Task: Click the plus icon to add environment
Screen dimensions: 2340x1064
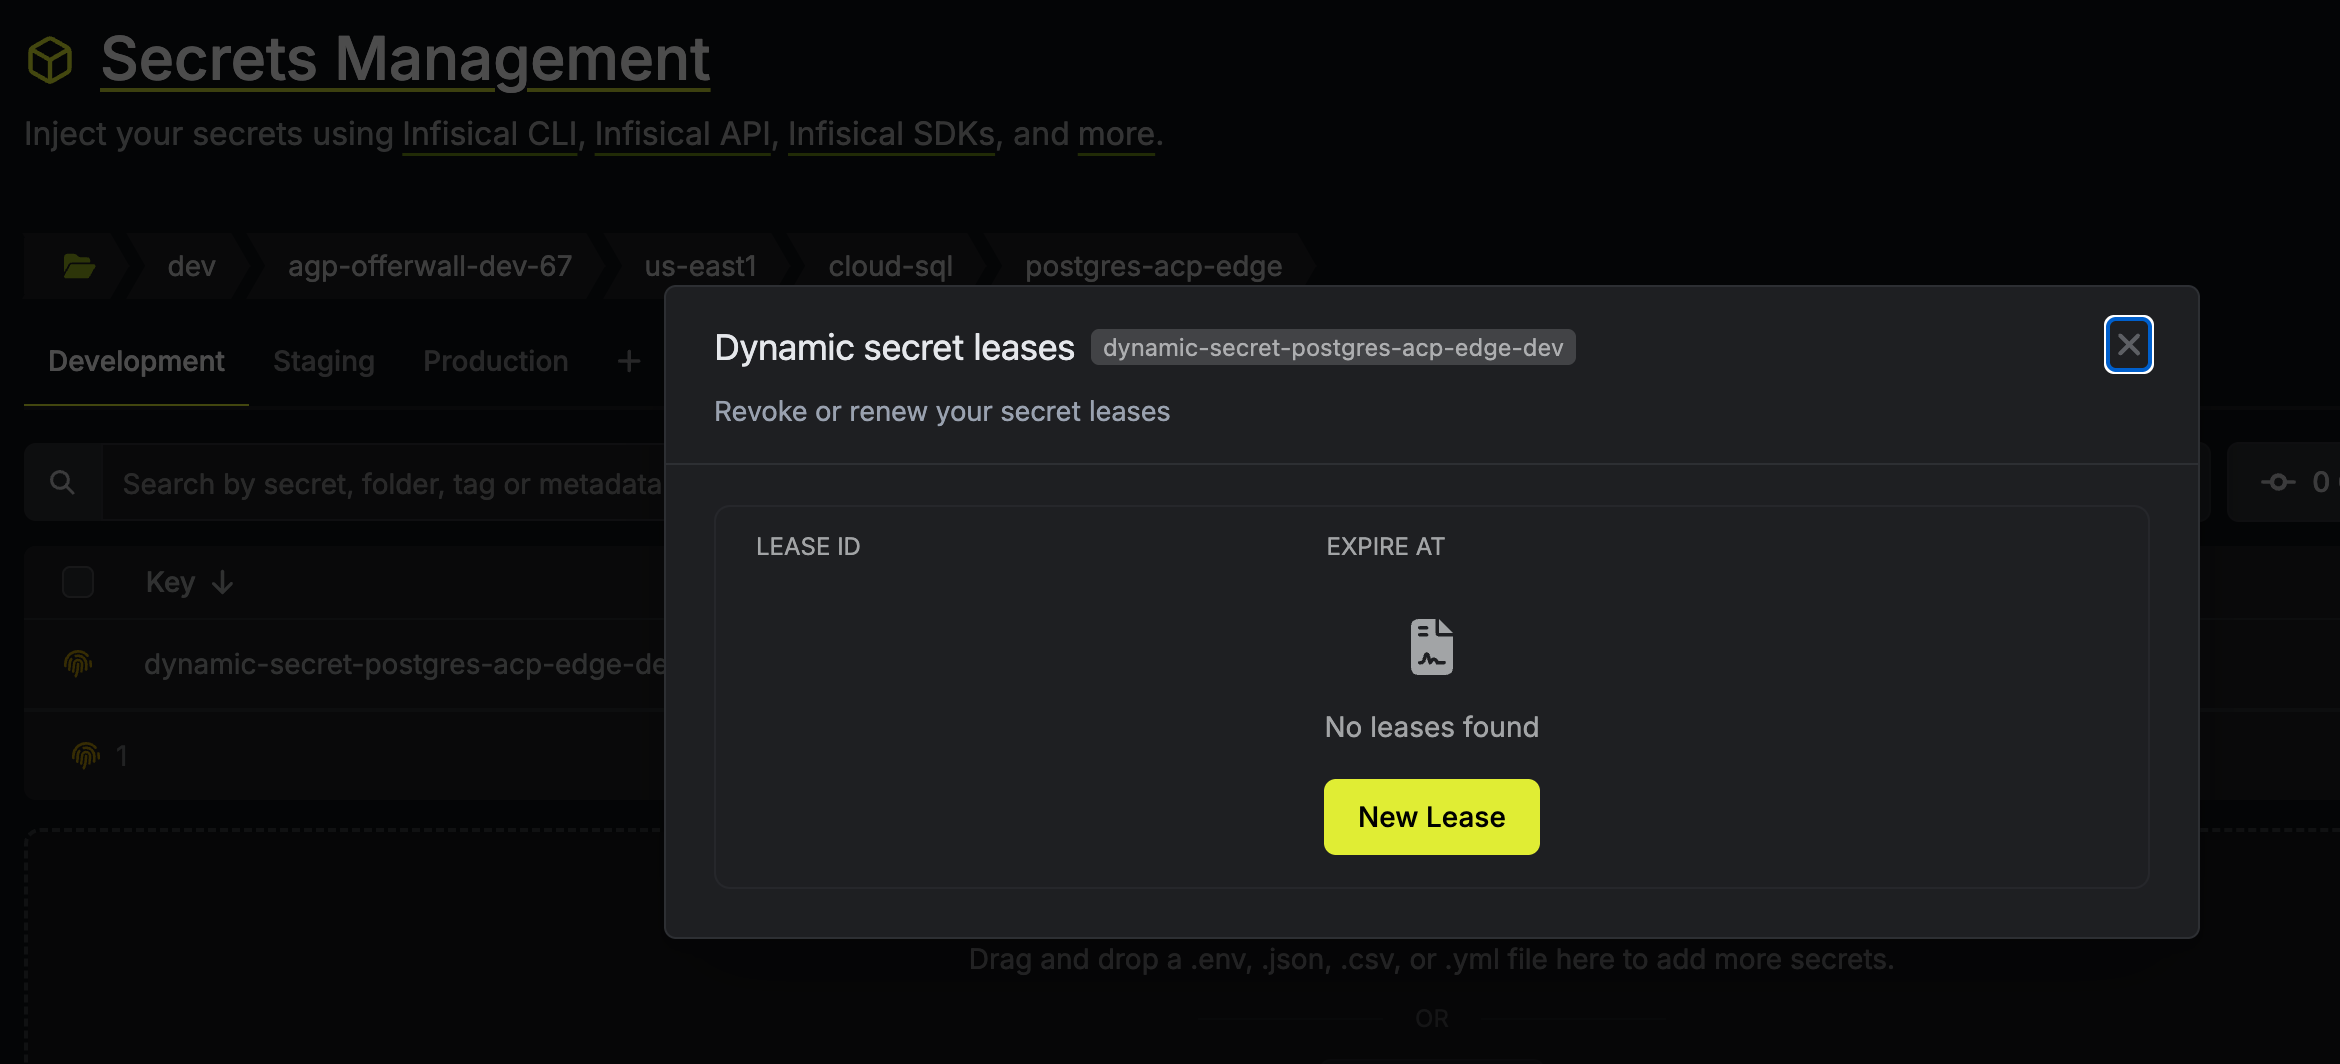Action: (x=628, y=361)
